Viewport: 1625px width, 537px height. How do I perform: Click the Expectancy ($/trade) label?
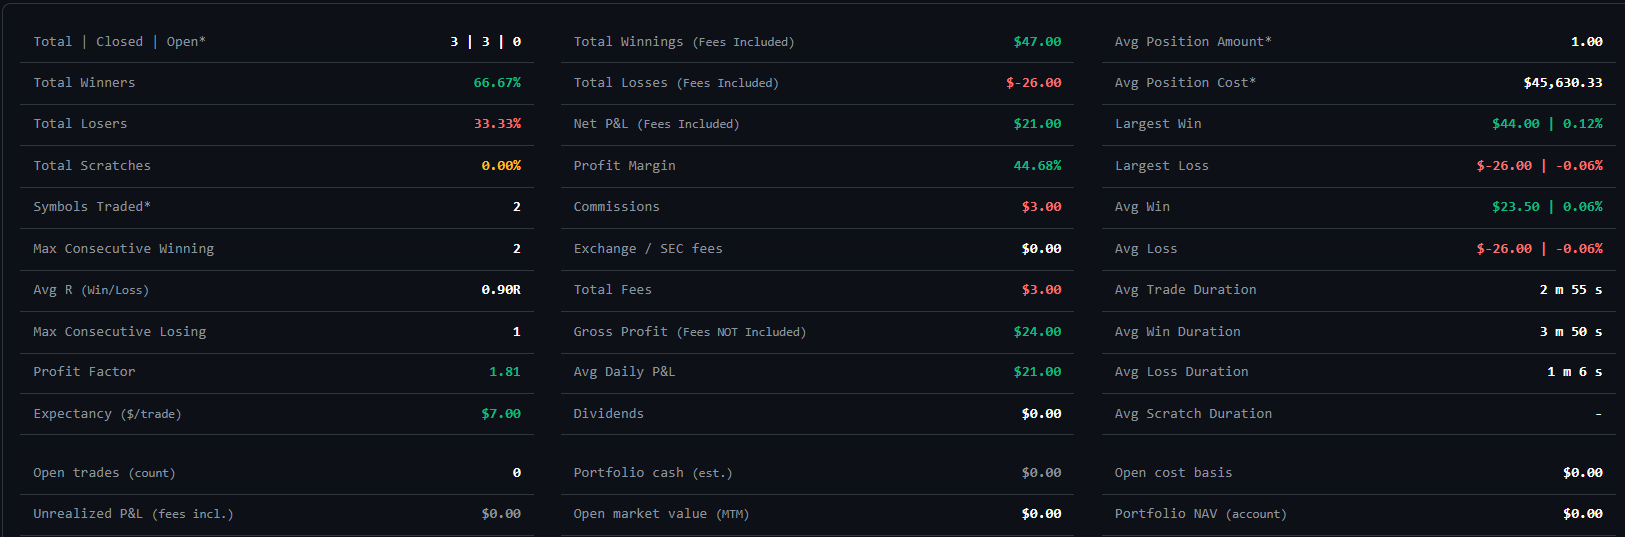[x=107, y=414]
